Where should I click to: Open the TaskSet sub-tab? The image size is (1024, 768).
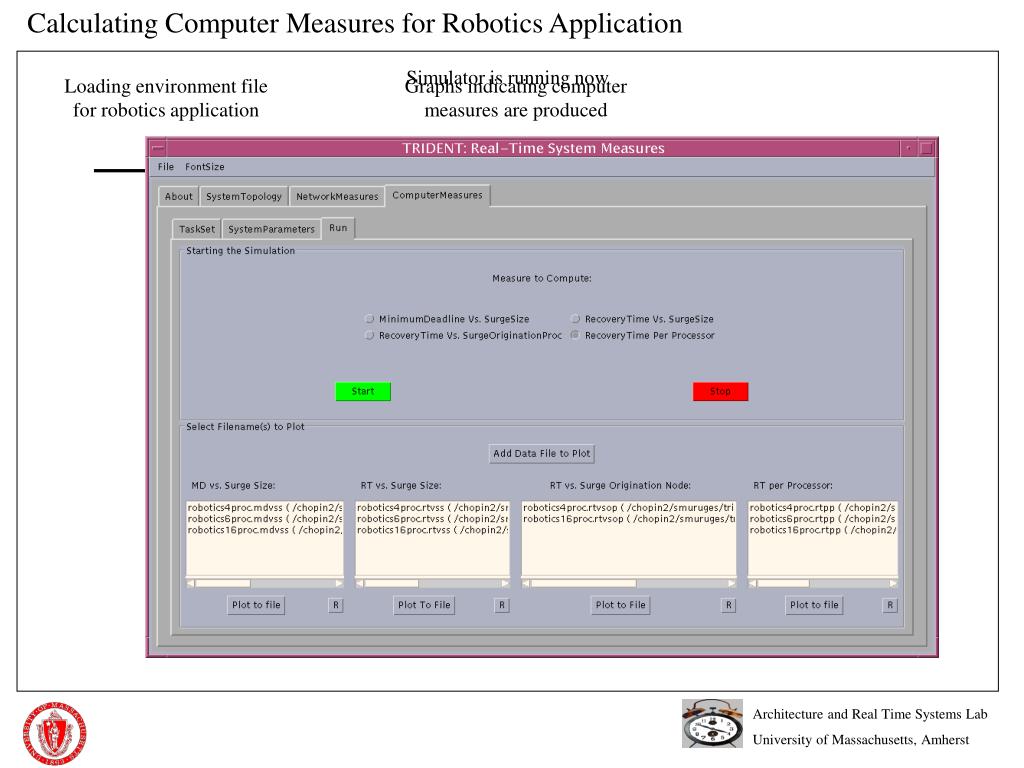(197, 229)
